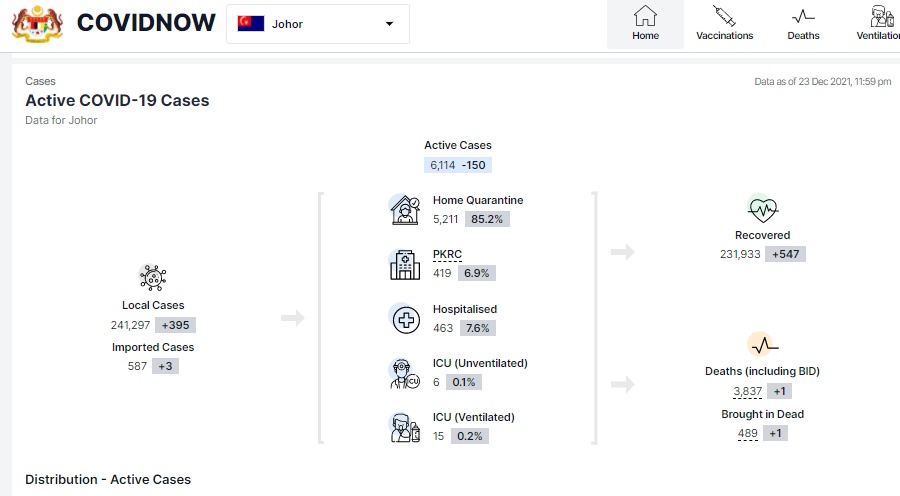Viewport: 900px width, 496px height.
Task: Click the PKRC building icon
Action: [404, 264]
